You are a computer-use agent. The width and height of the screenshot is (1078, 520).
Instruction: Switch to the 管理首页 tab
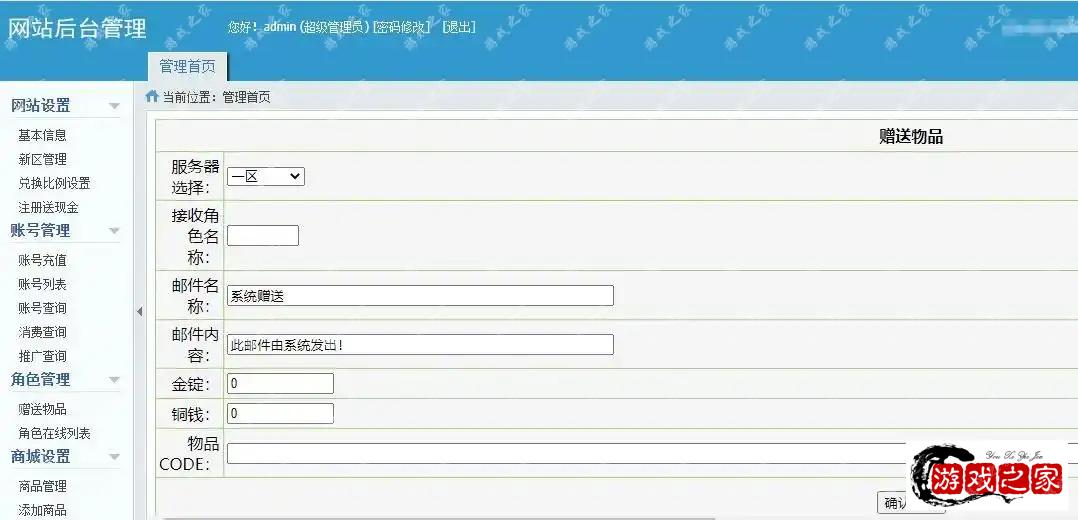point(187,67)
